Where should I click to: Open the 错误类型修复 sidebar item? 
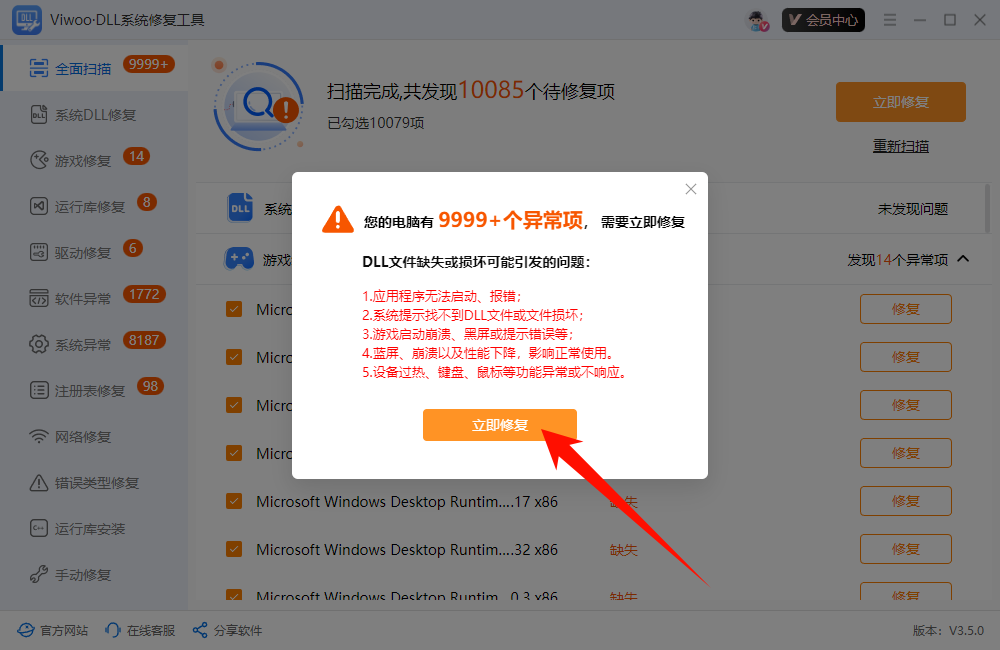(x=97, y=483)
